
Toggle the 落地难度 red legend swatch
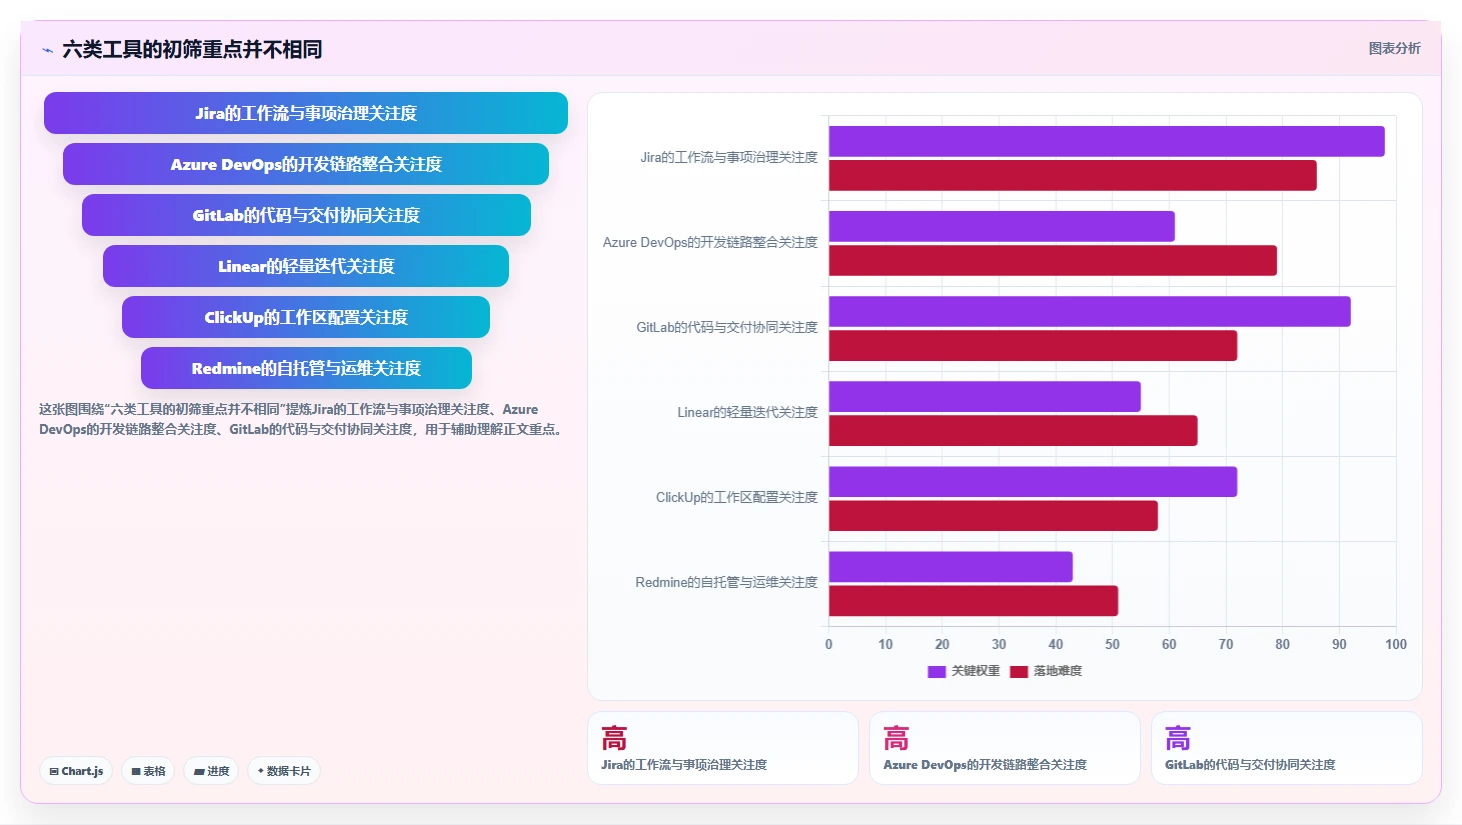pos(1019,671)
